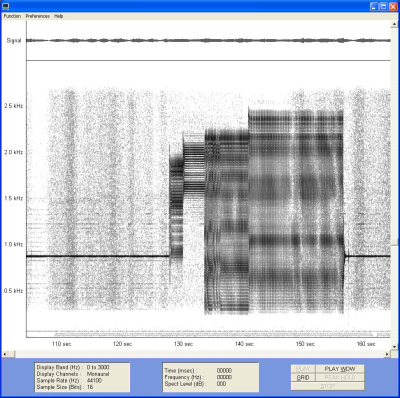Maximize the spectrogram window
This screenshot has height=398, width=400.
(x=384, y=6)
